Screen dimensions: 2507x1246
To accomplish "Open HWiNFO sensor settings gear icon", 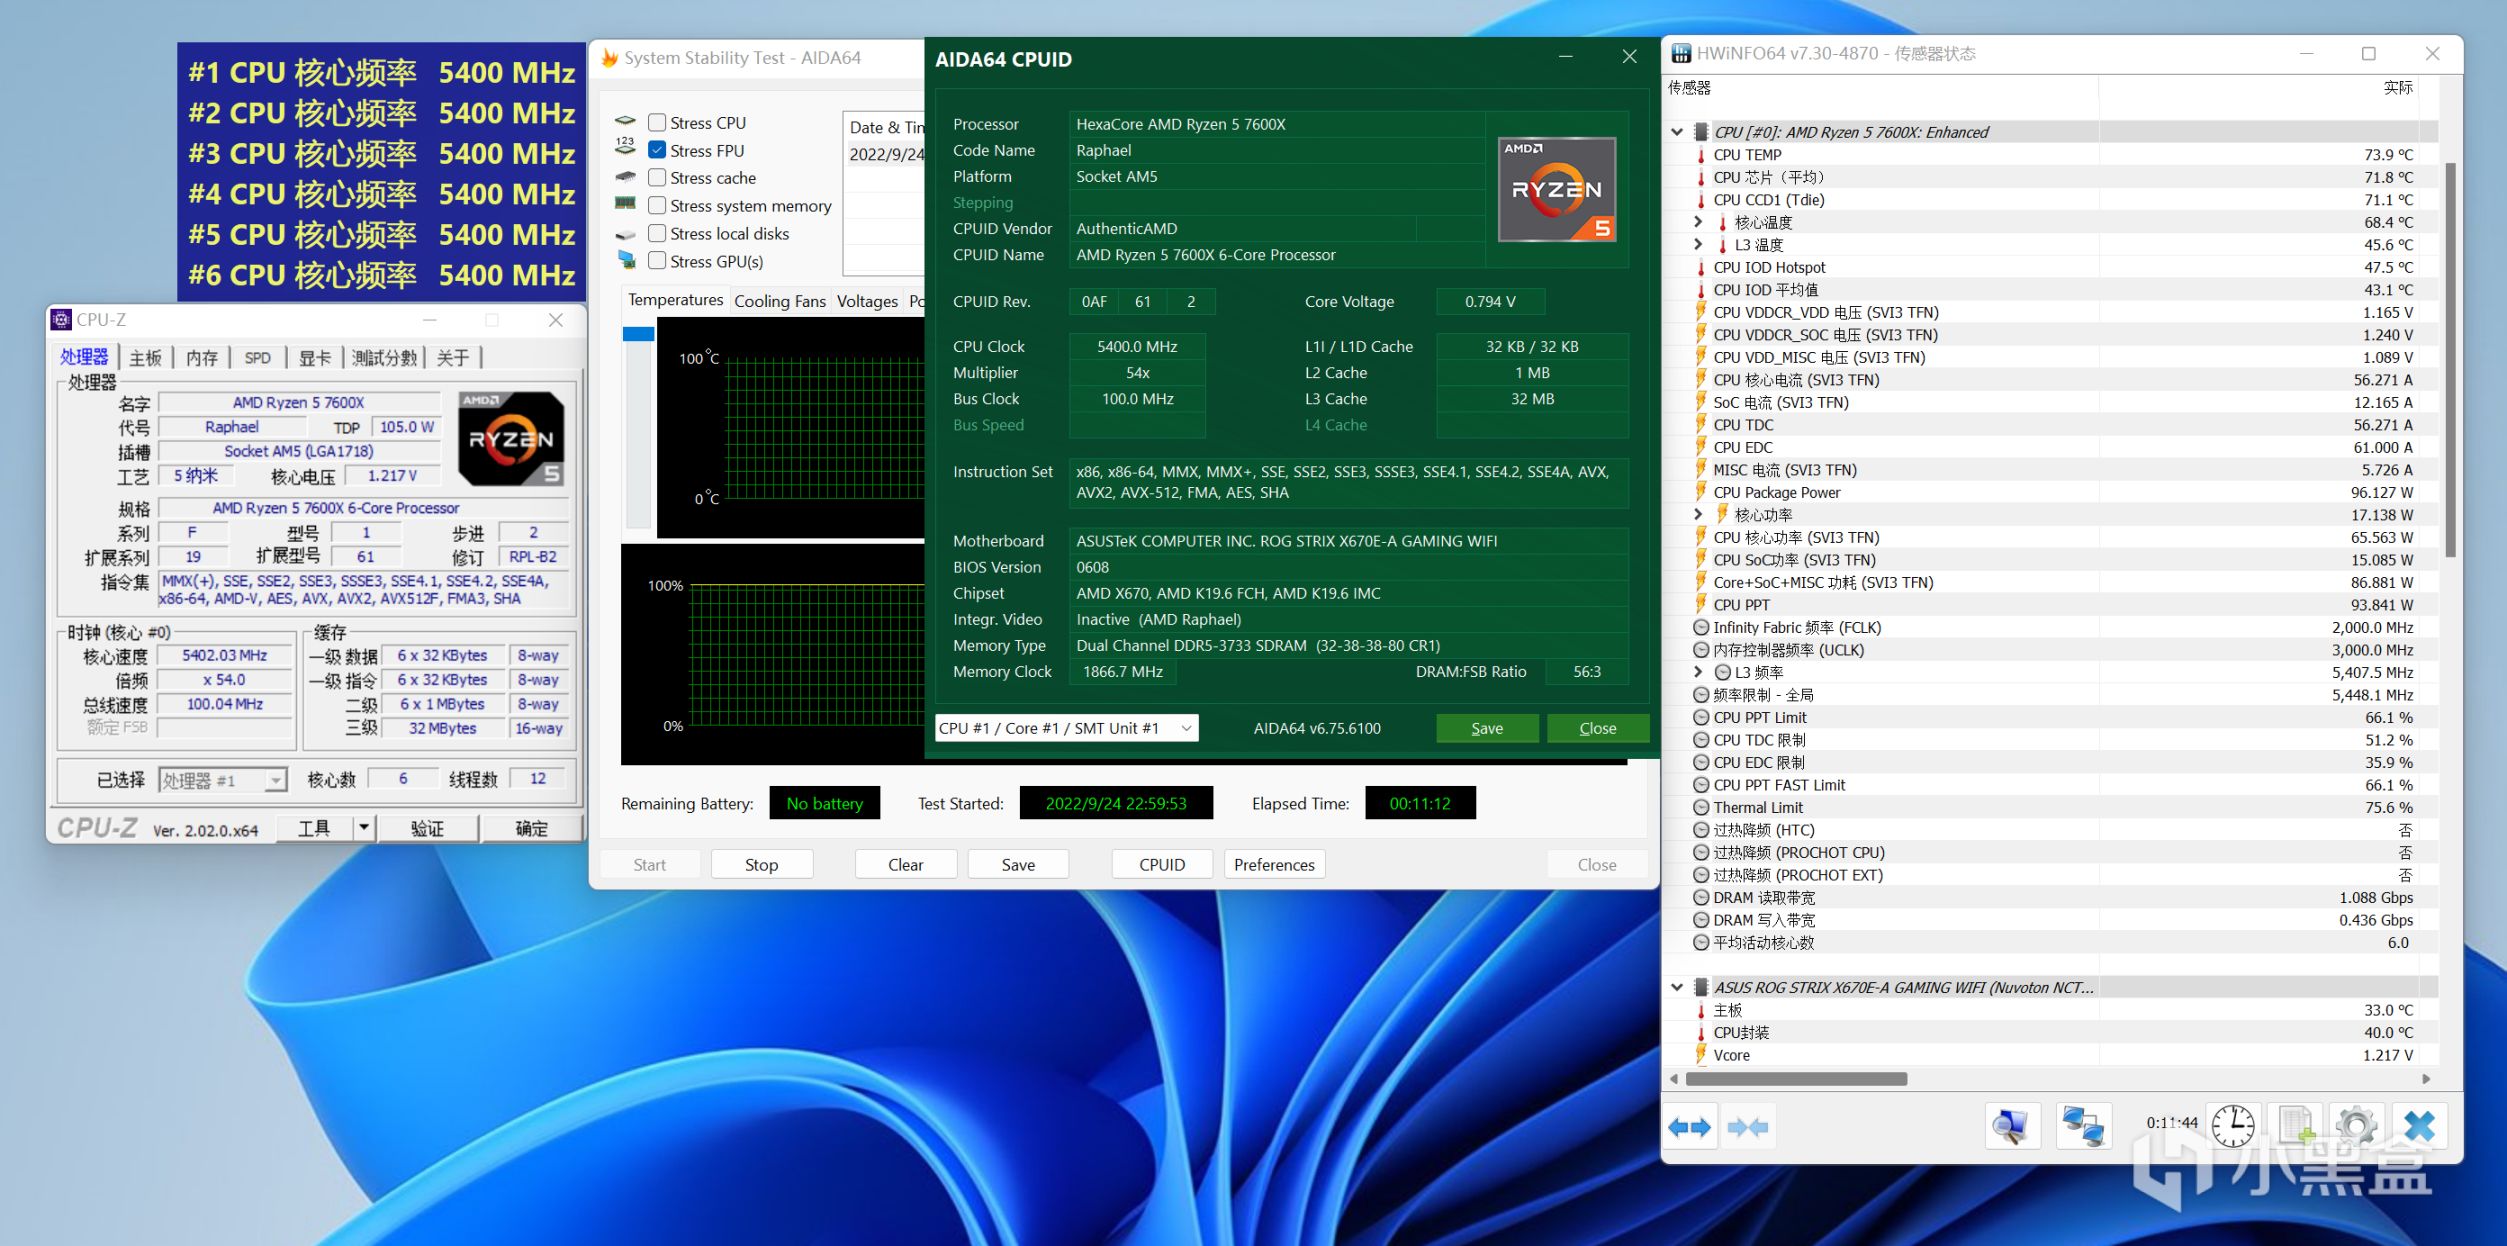I will click(2356, 1127).
